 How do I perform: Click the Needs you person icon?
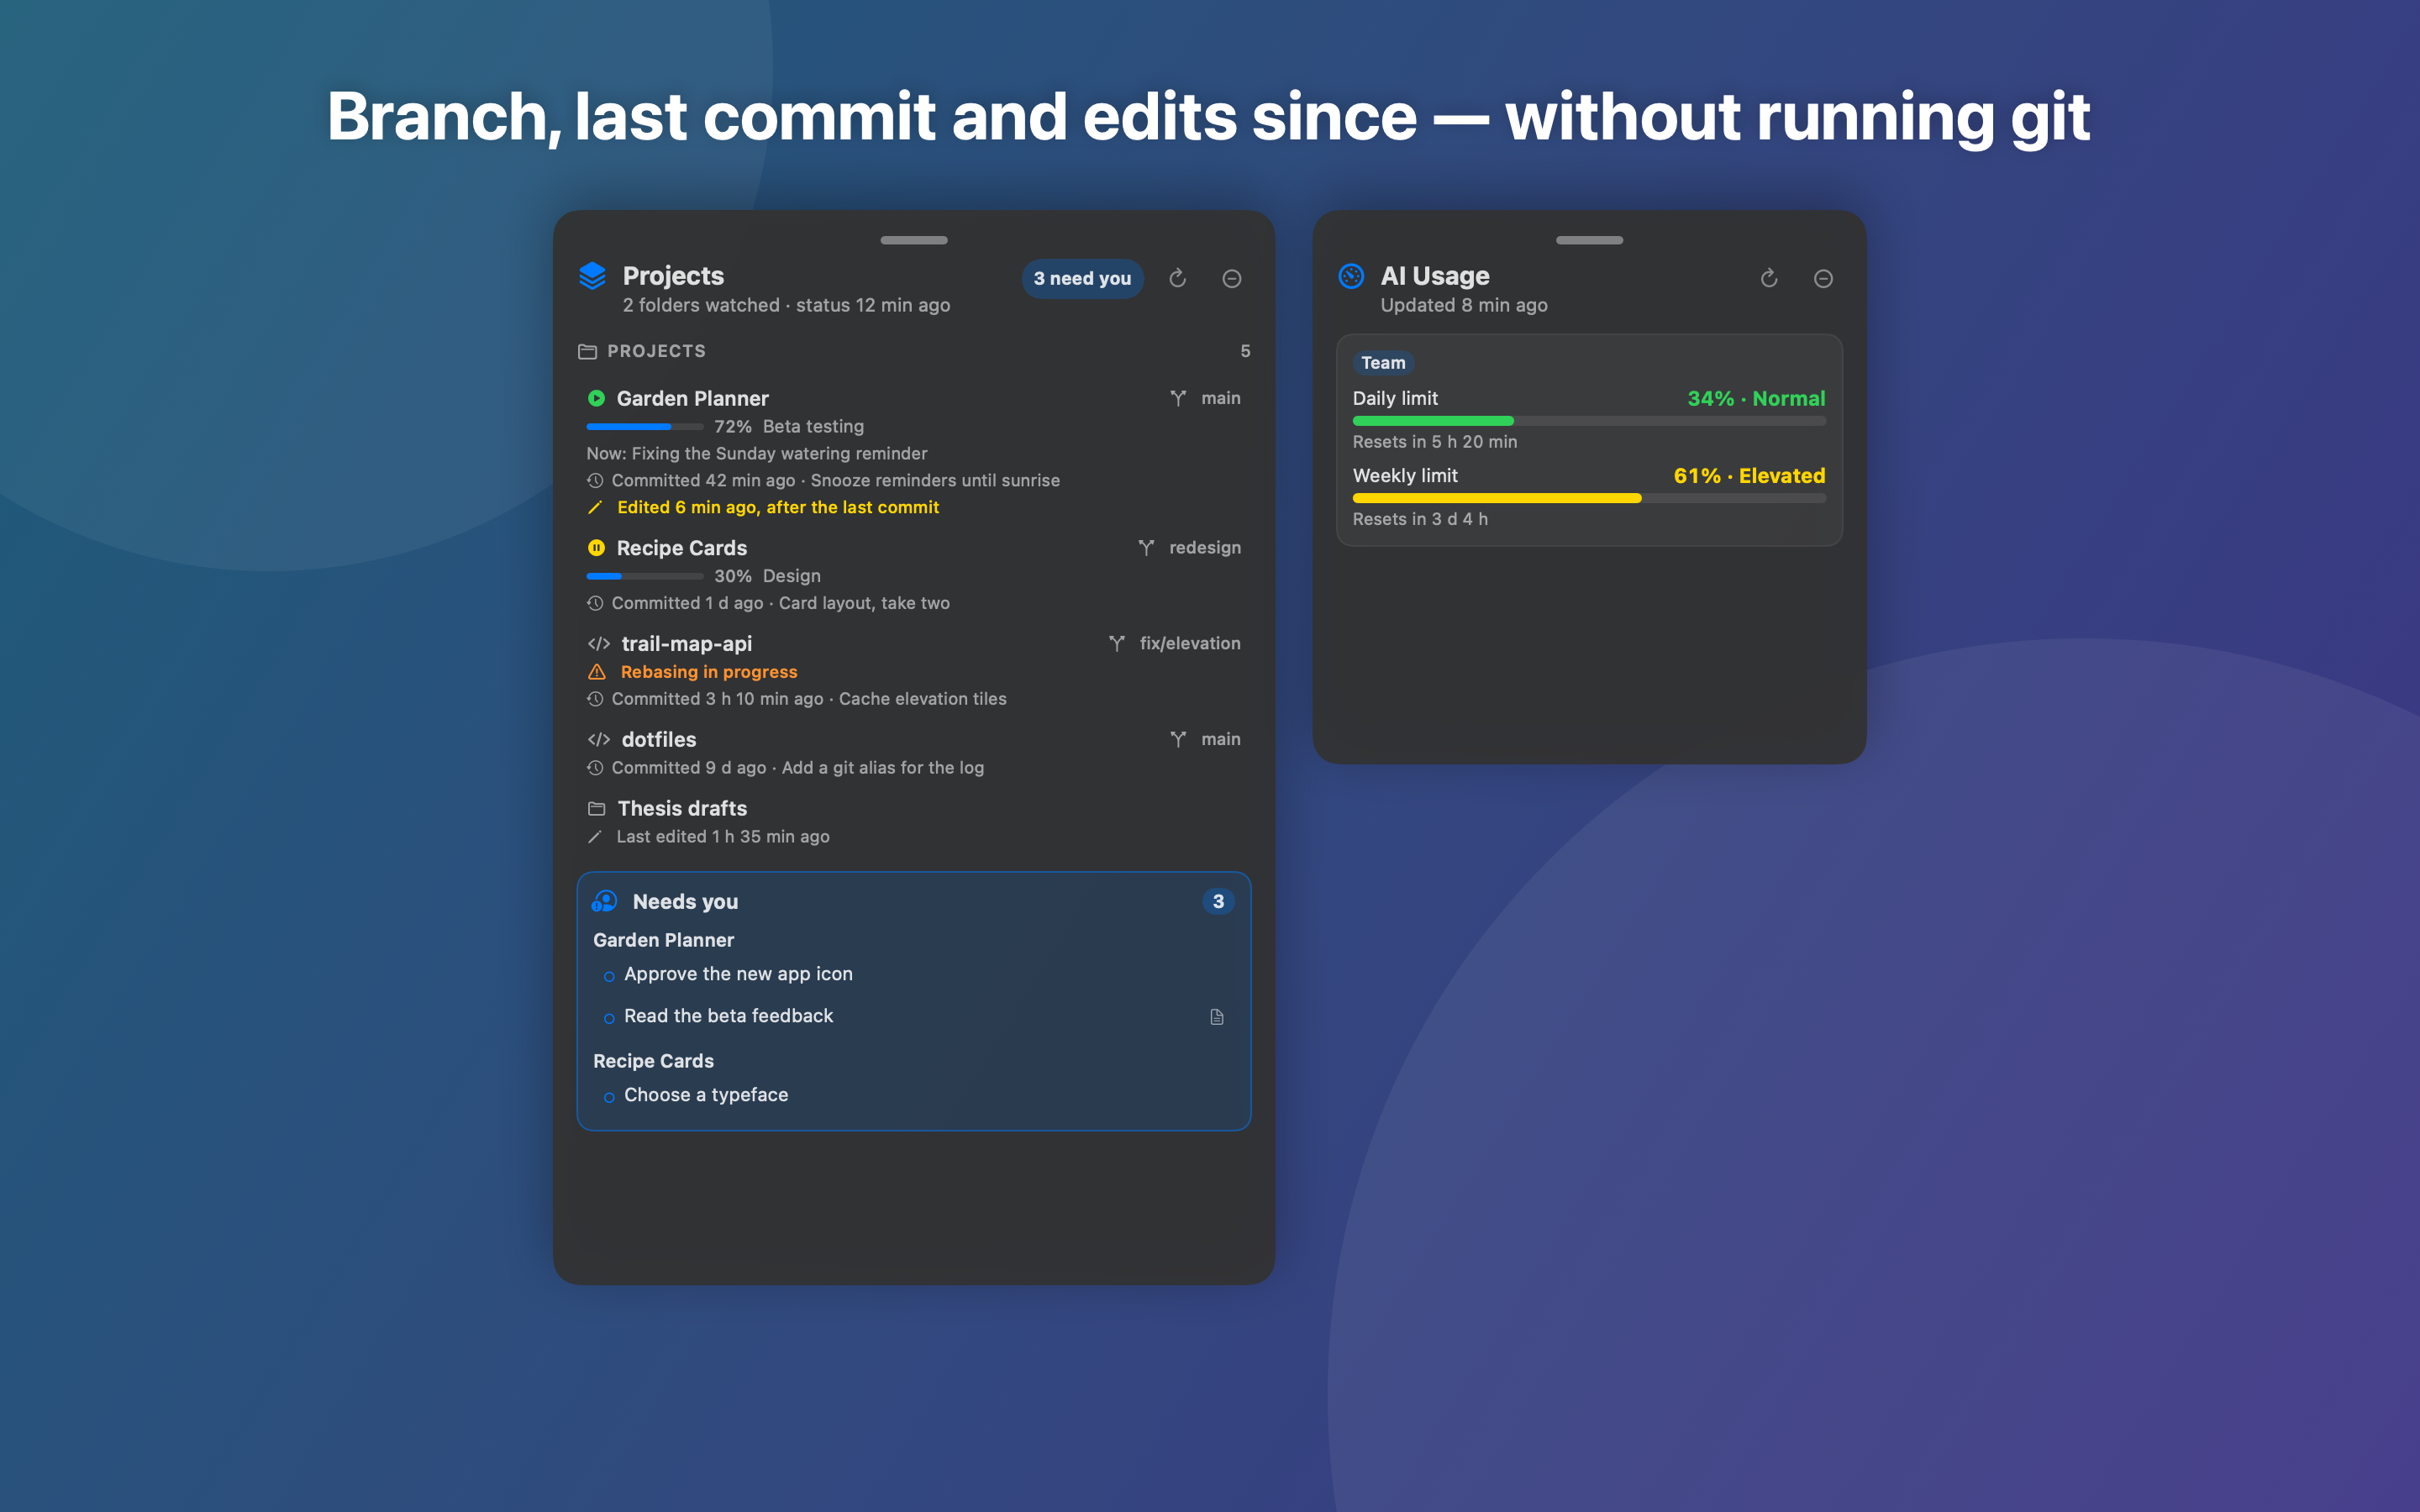[604, 901]
